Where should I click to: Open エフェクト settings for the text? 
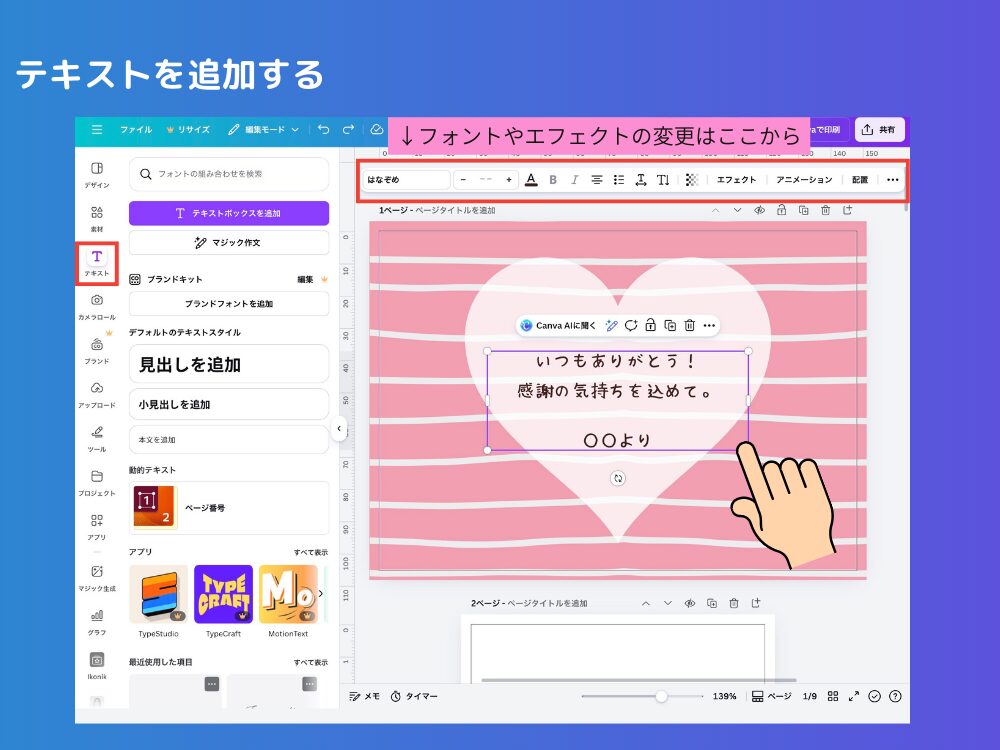[x=738, y=180]
